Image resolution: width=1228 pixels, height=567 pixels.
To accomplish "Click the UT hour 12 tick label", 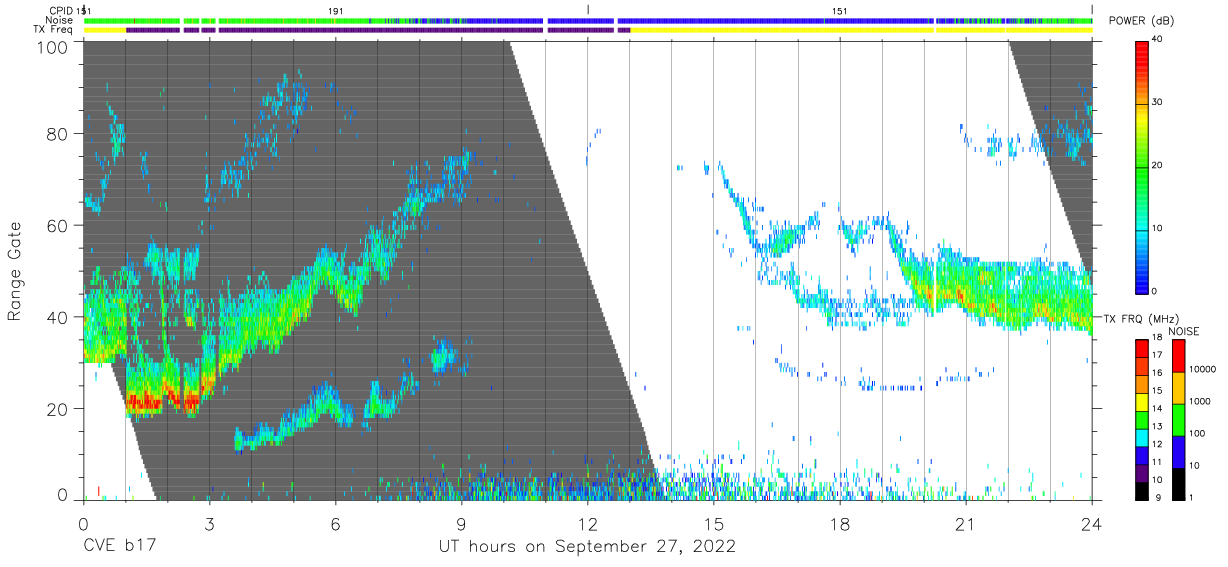I will pyautogui.click(x=588, y=523).
